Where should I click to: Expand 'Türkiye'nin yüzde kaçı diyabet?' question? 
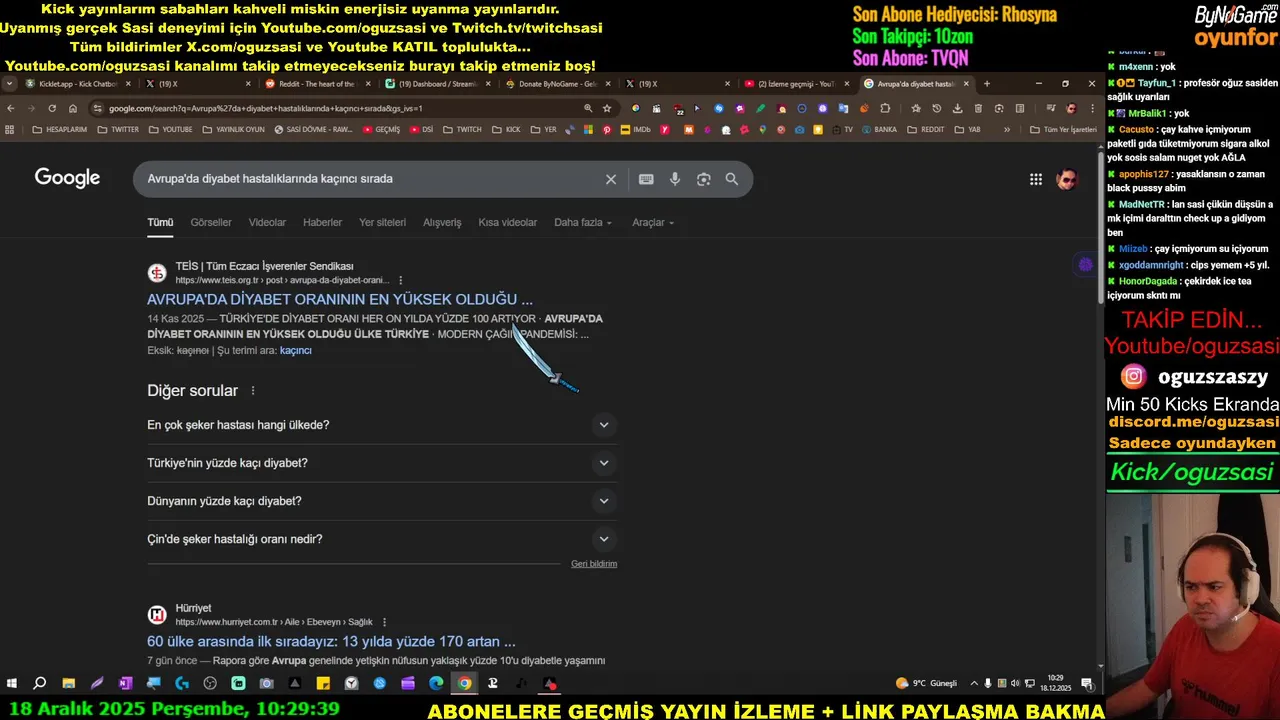(382, 463)
